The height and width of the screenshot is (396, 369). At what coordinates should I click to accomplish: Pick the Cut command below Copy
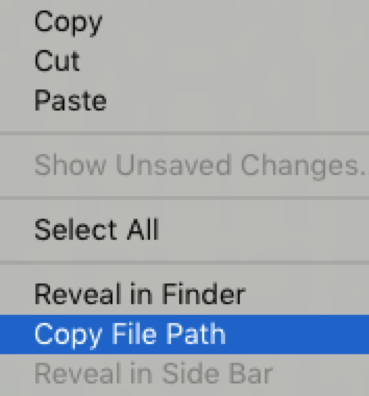click(x=184, y=61)
